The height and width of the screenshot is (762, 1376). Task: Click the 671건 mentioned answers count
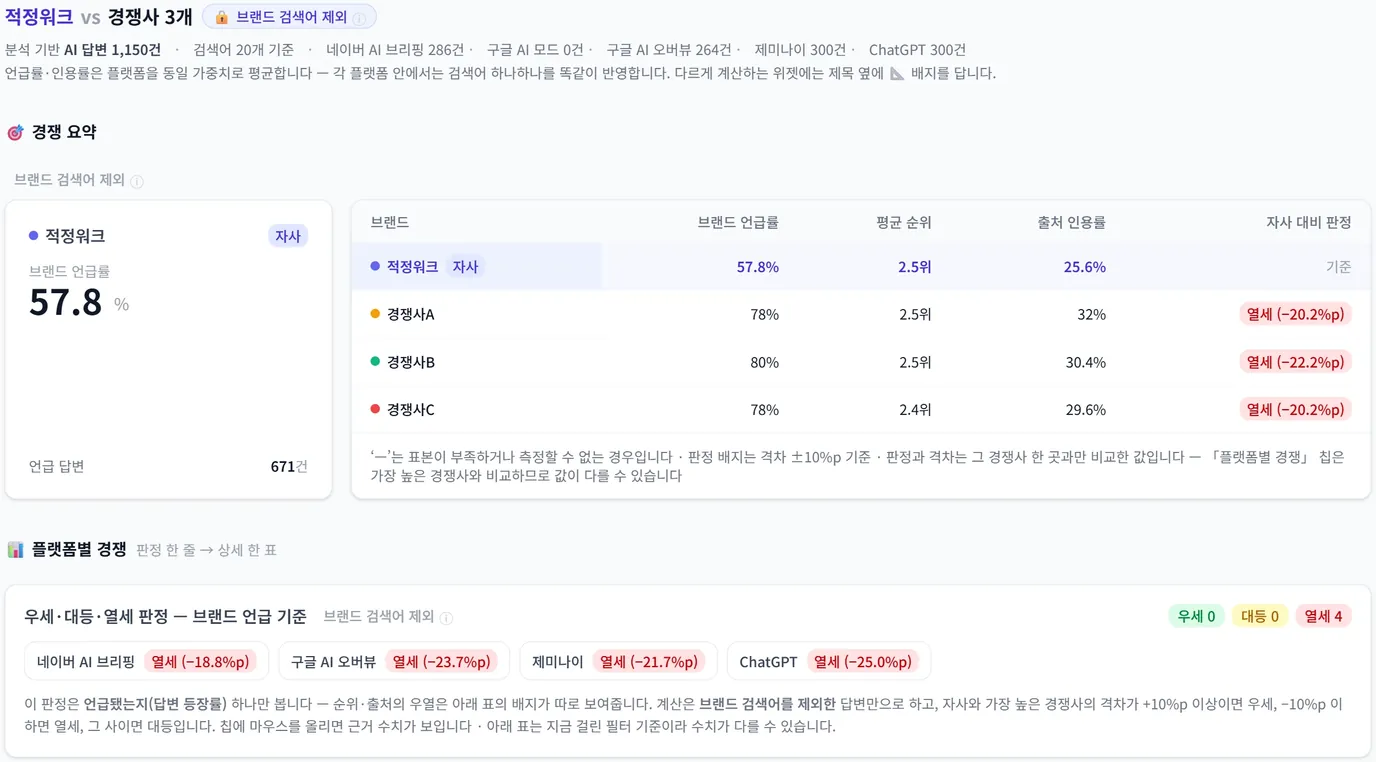[x=289, y=466]
